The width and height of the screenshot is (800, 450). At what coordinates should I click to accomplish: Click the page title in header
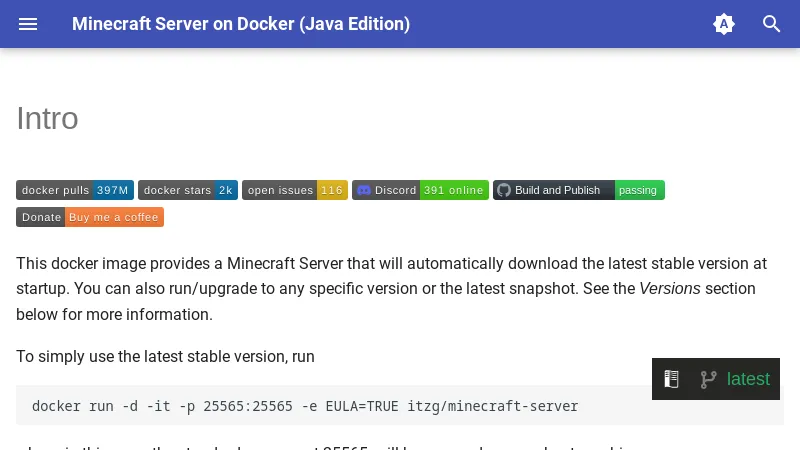click(x=241, y=24)
